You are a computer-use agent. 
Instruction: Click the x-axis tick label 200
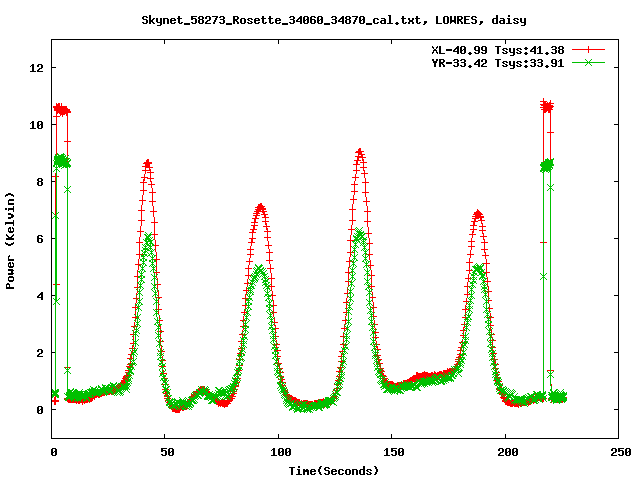click(x=507, y=452)
